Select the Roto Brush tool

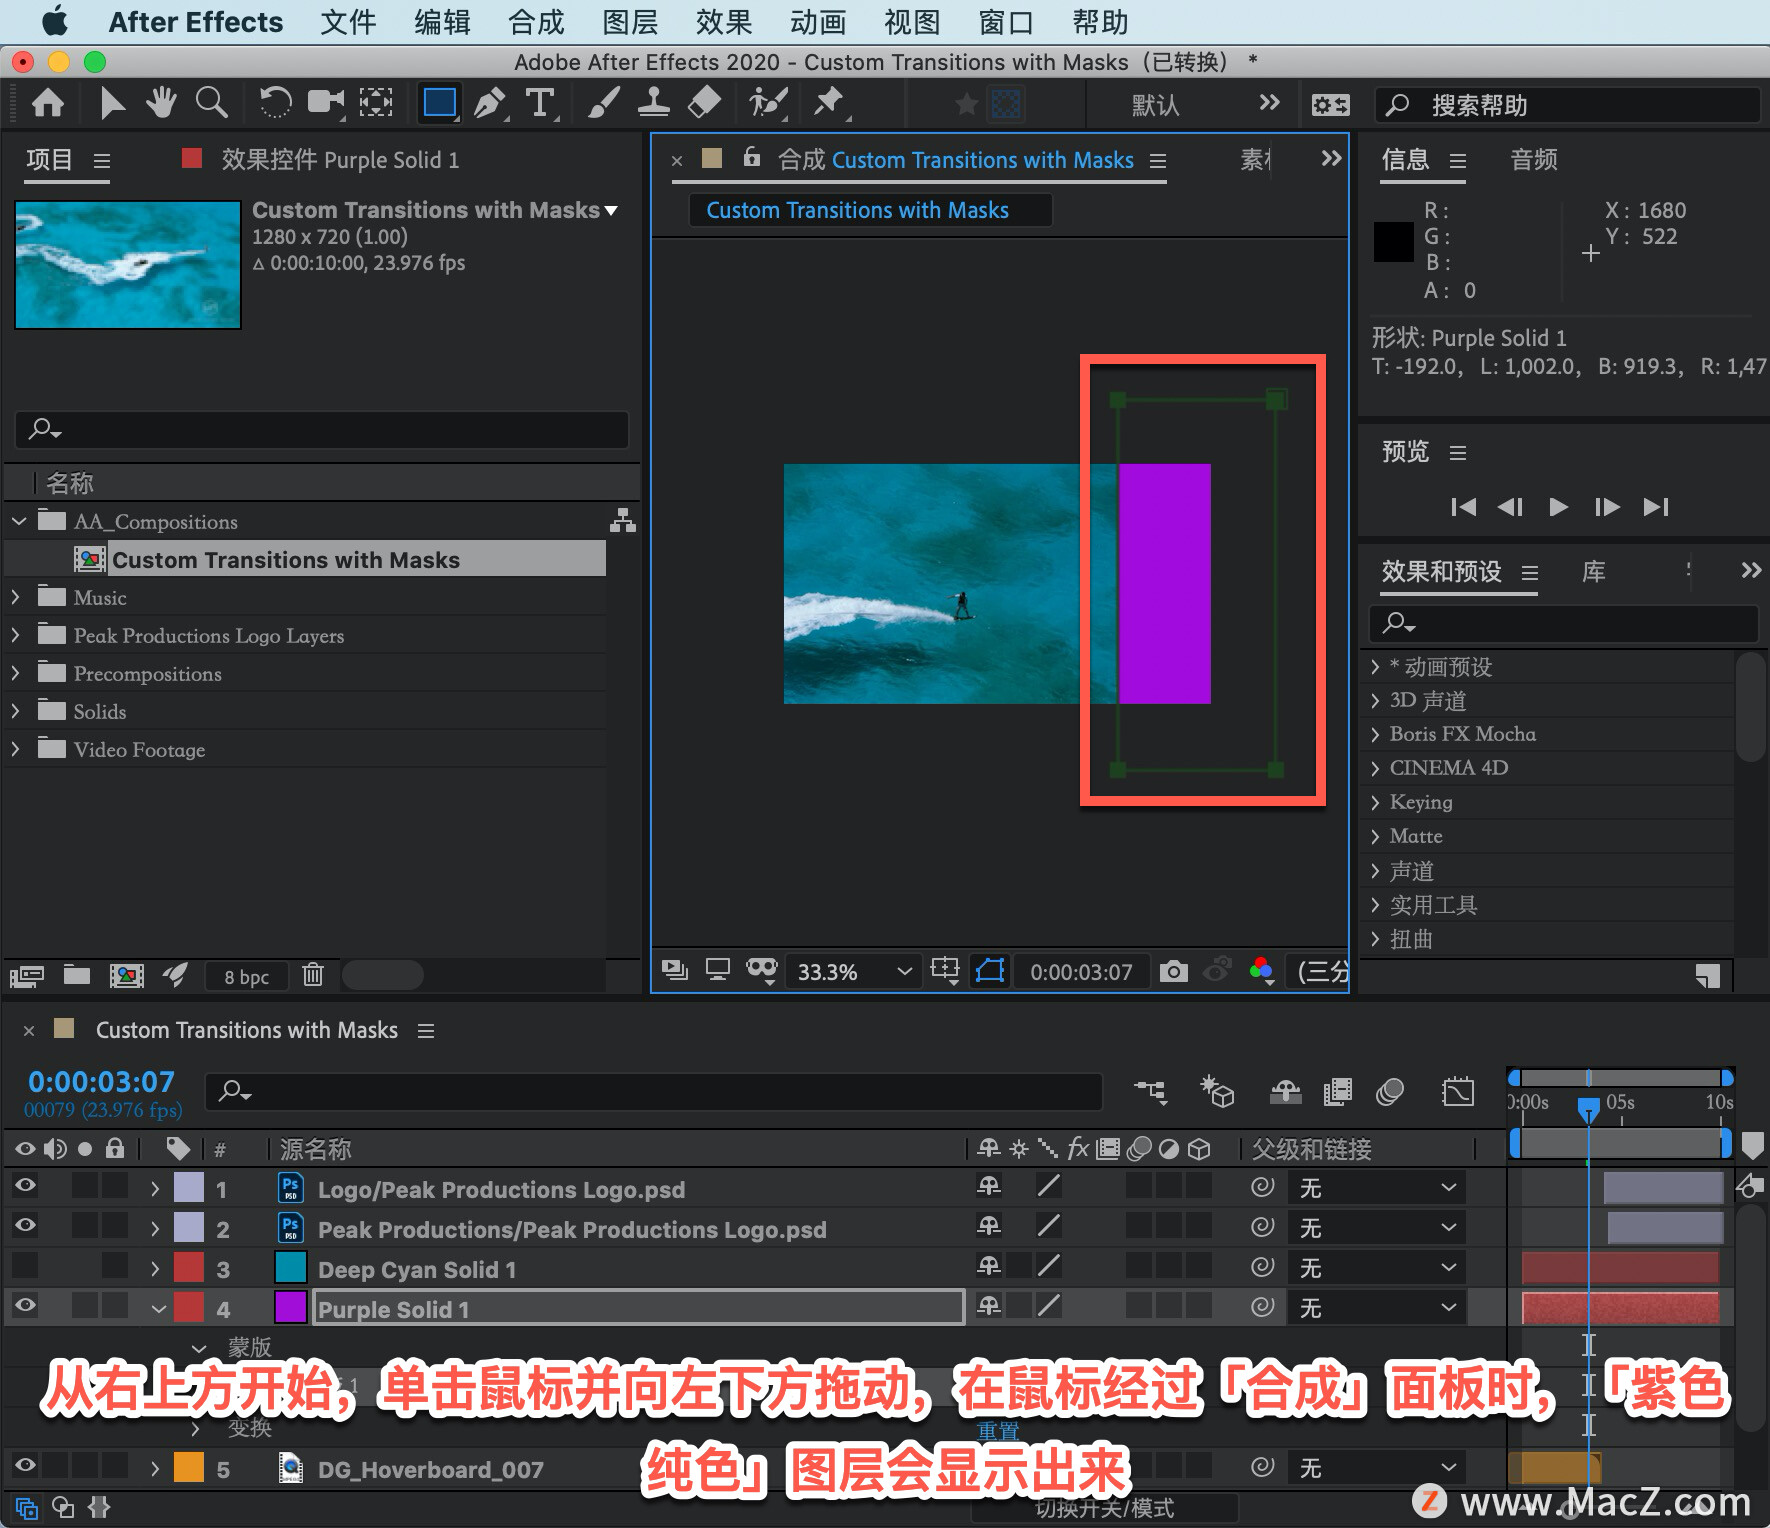[x=769, y=103]
